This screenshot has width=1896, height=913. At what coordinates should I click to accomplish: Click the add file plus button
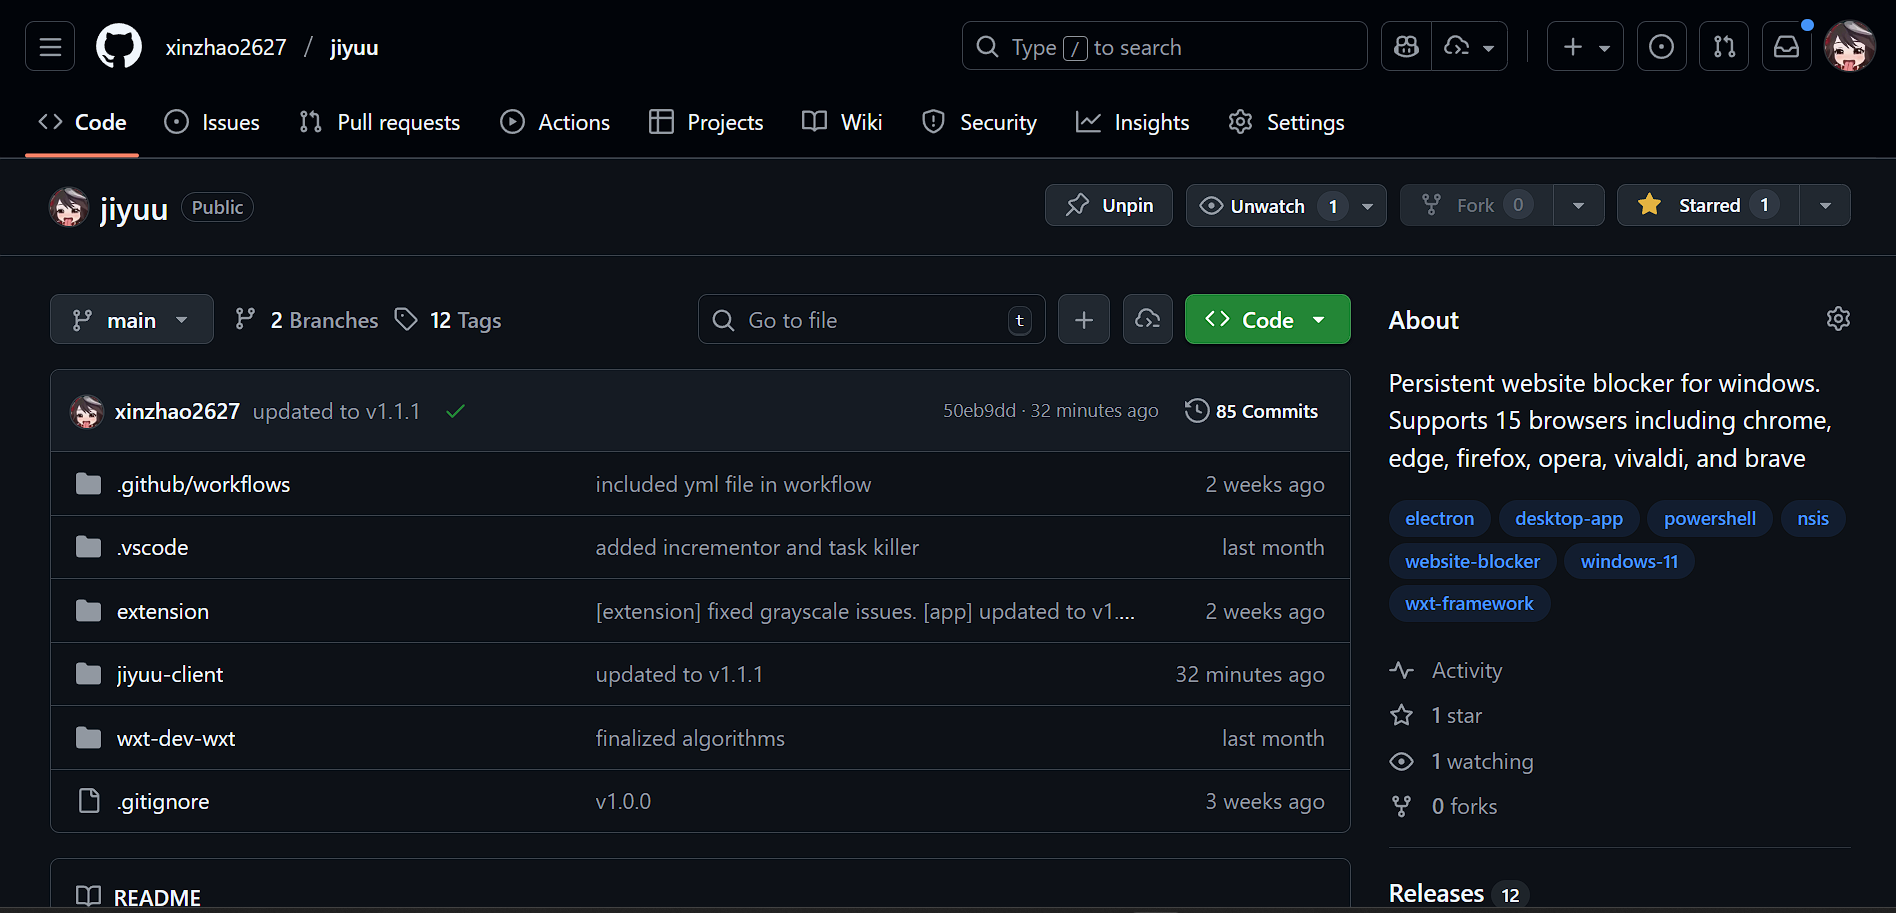pyautogui.click(x=1084, y=320)
